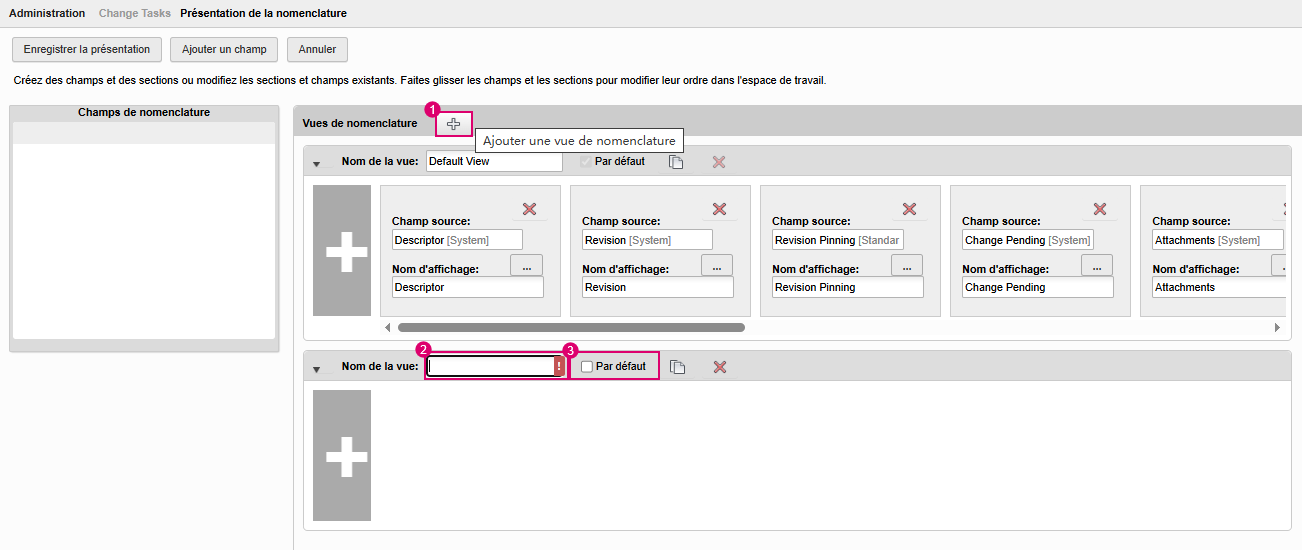This screenshot has height=550, width=1302.
Task: Edit Change Pending display name field
Action: click(1038, 287)
